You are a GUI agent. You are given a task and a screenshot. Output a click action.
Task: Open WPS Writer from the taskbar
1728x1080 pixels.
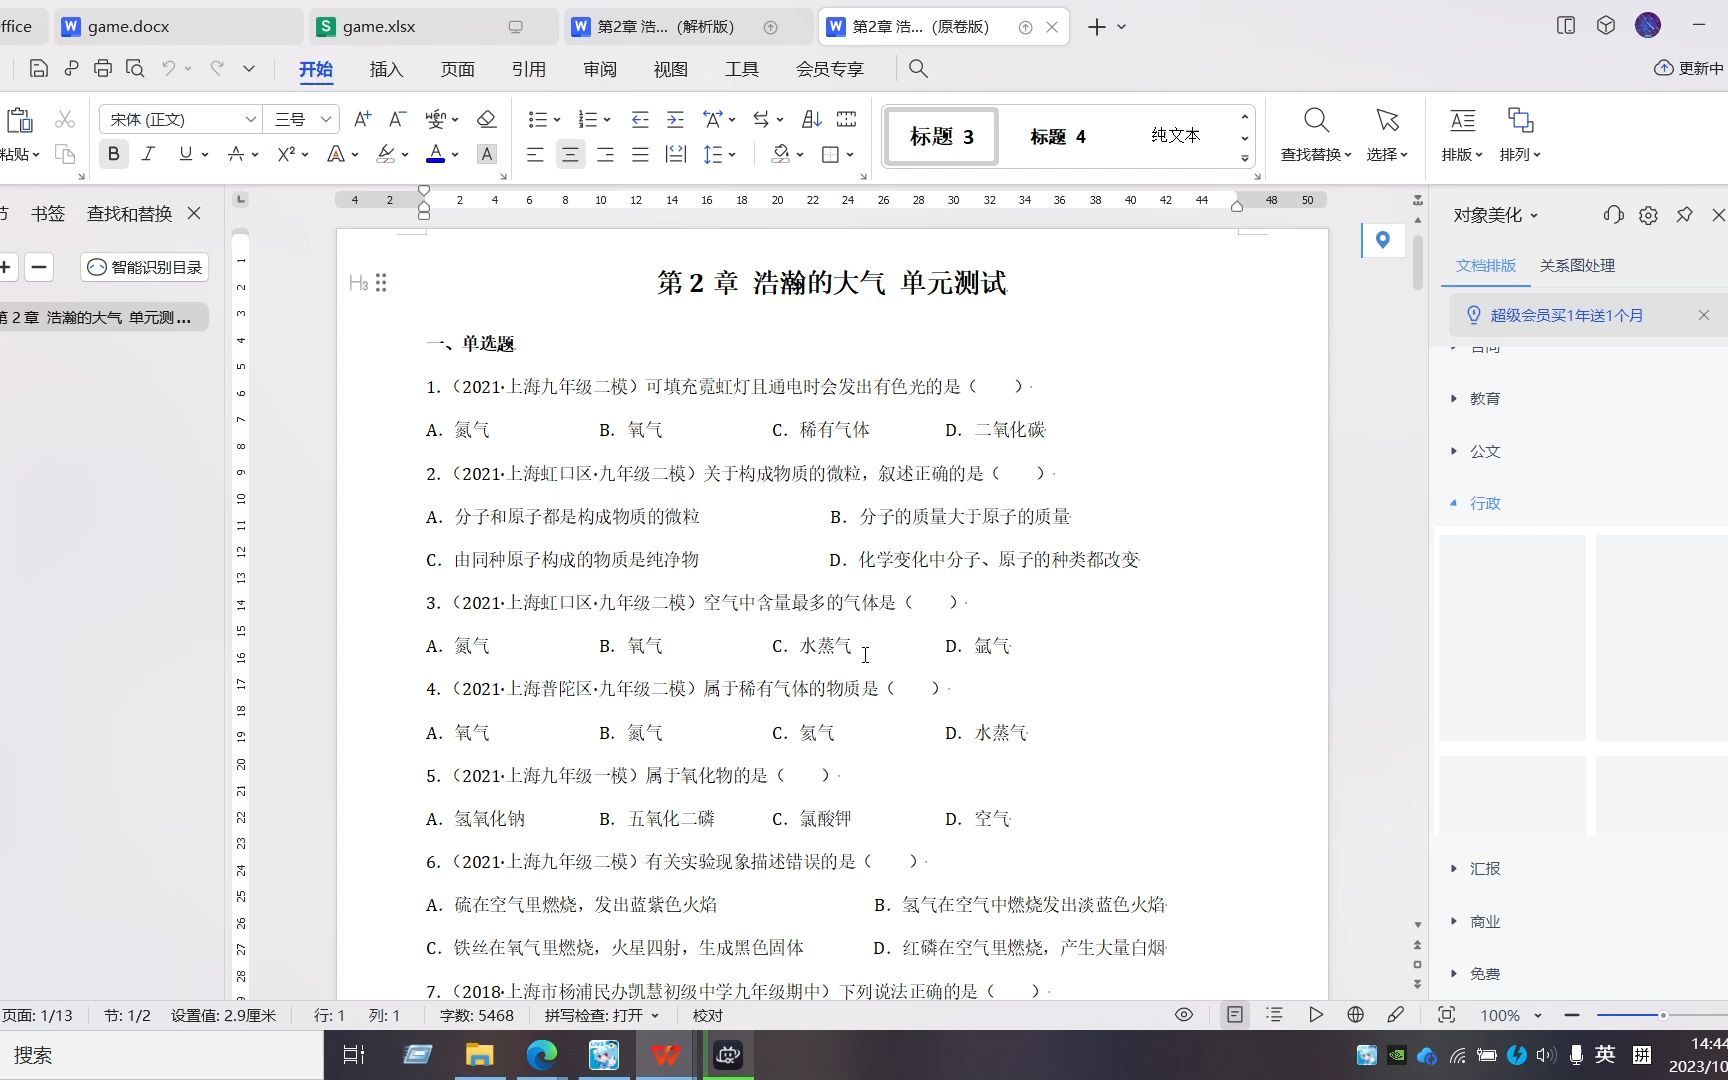click(x=665, y=1055)
